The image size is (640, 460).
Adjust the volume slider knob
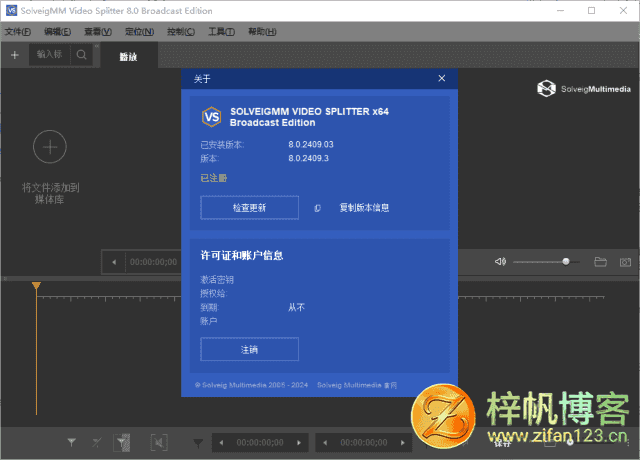(566, 262)
